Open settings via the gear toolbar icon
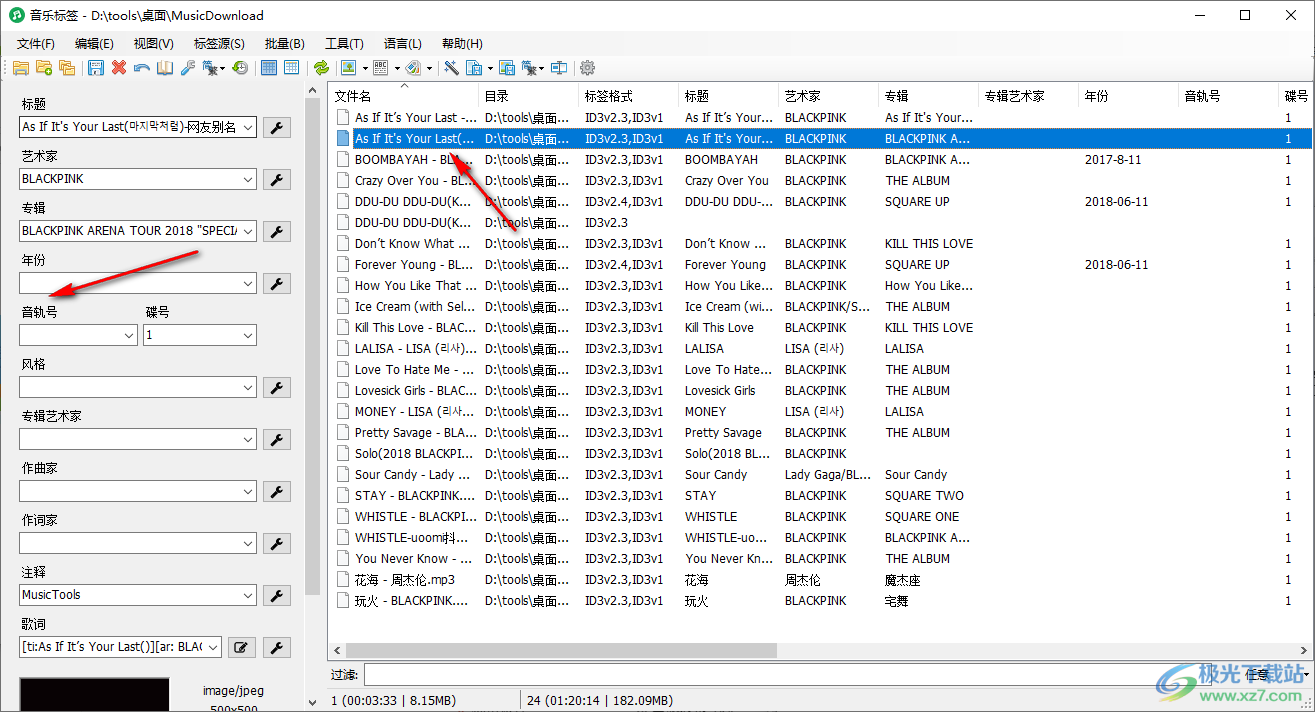Viewport: 1315px width, 712px height. 587,68
